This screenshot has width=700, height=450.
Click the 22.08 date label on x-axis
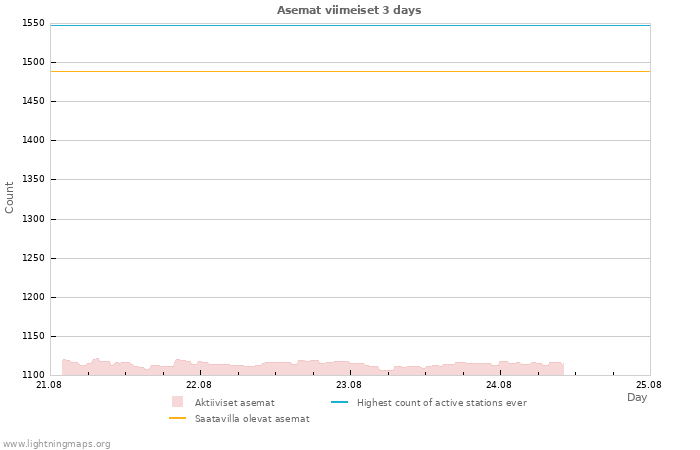tap(199, 384)
